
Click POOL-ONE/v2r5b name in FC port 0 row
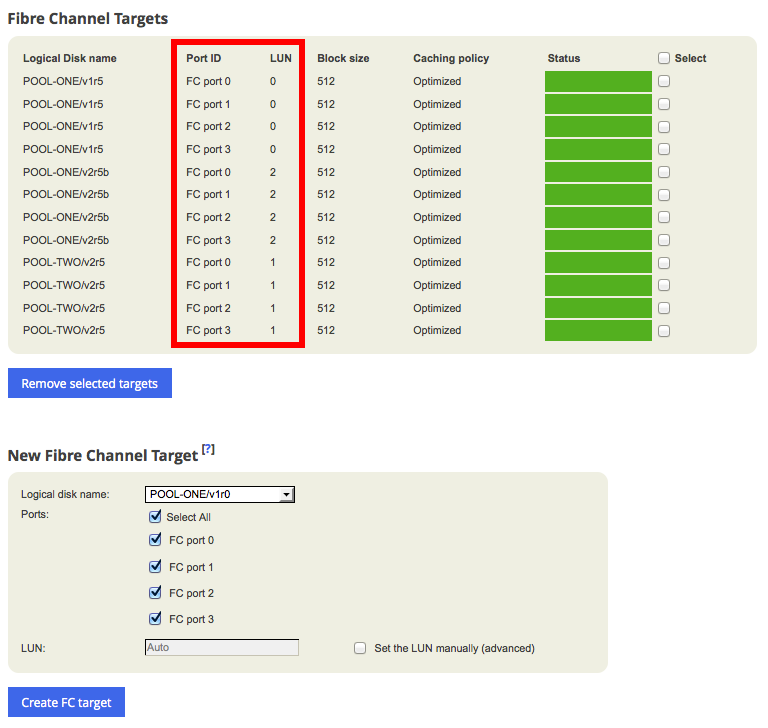pos(66,172)
